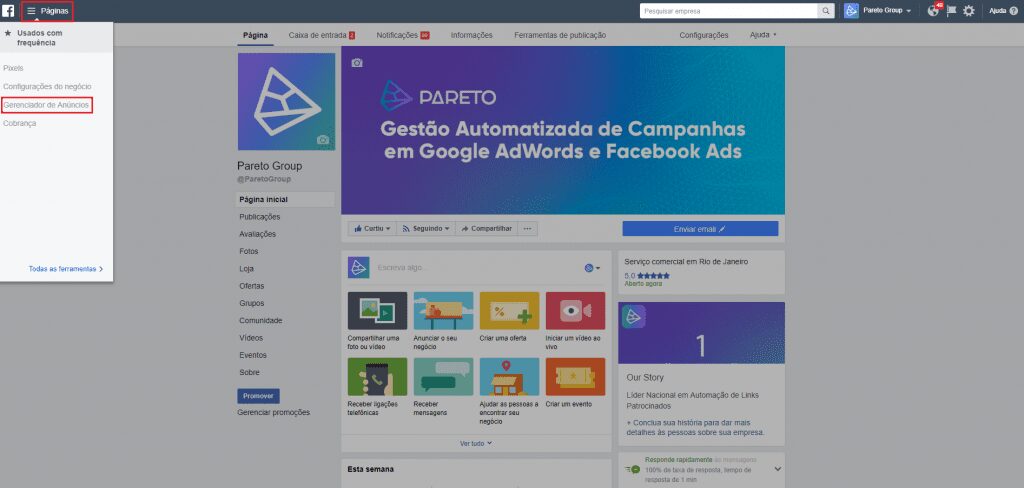The width and height of the screenshot is (1024, 488).
Task: Open the globe notifications icon
Action: click(x=933, y=11)
